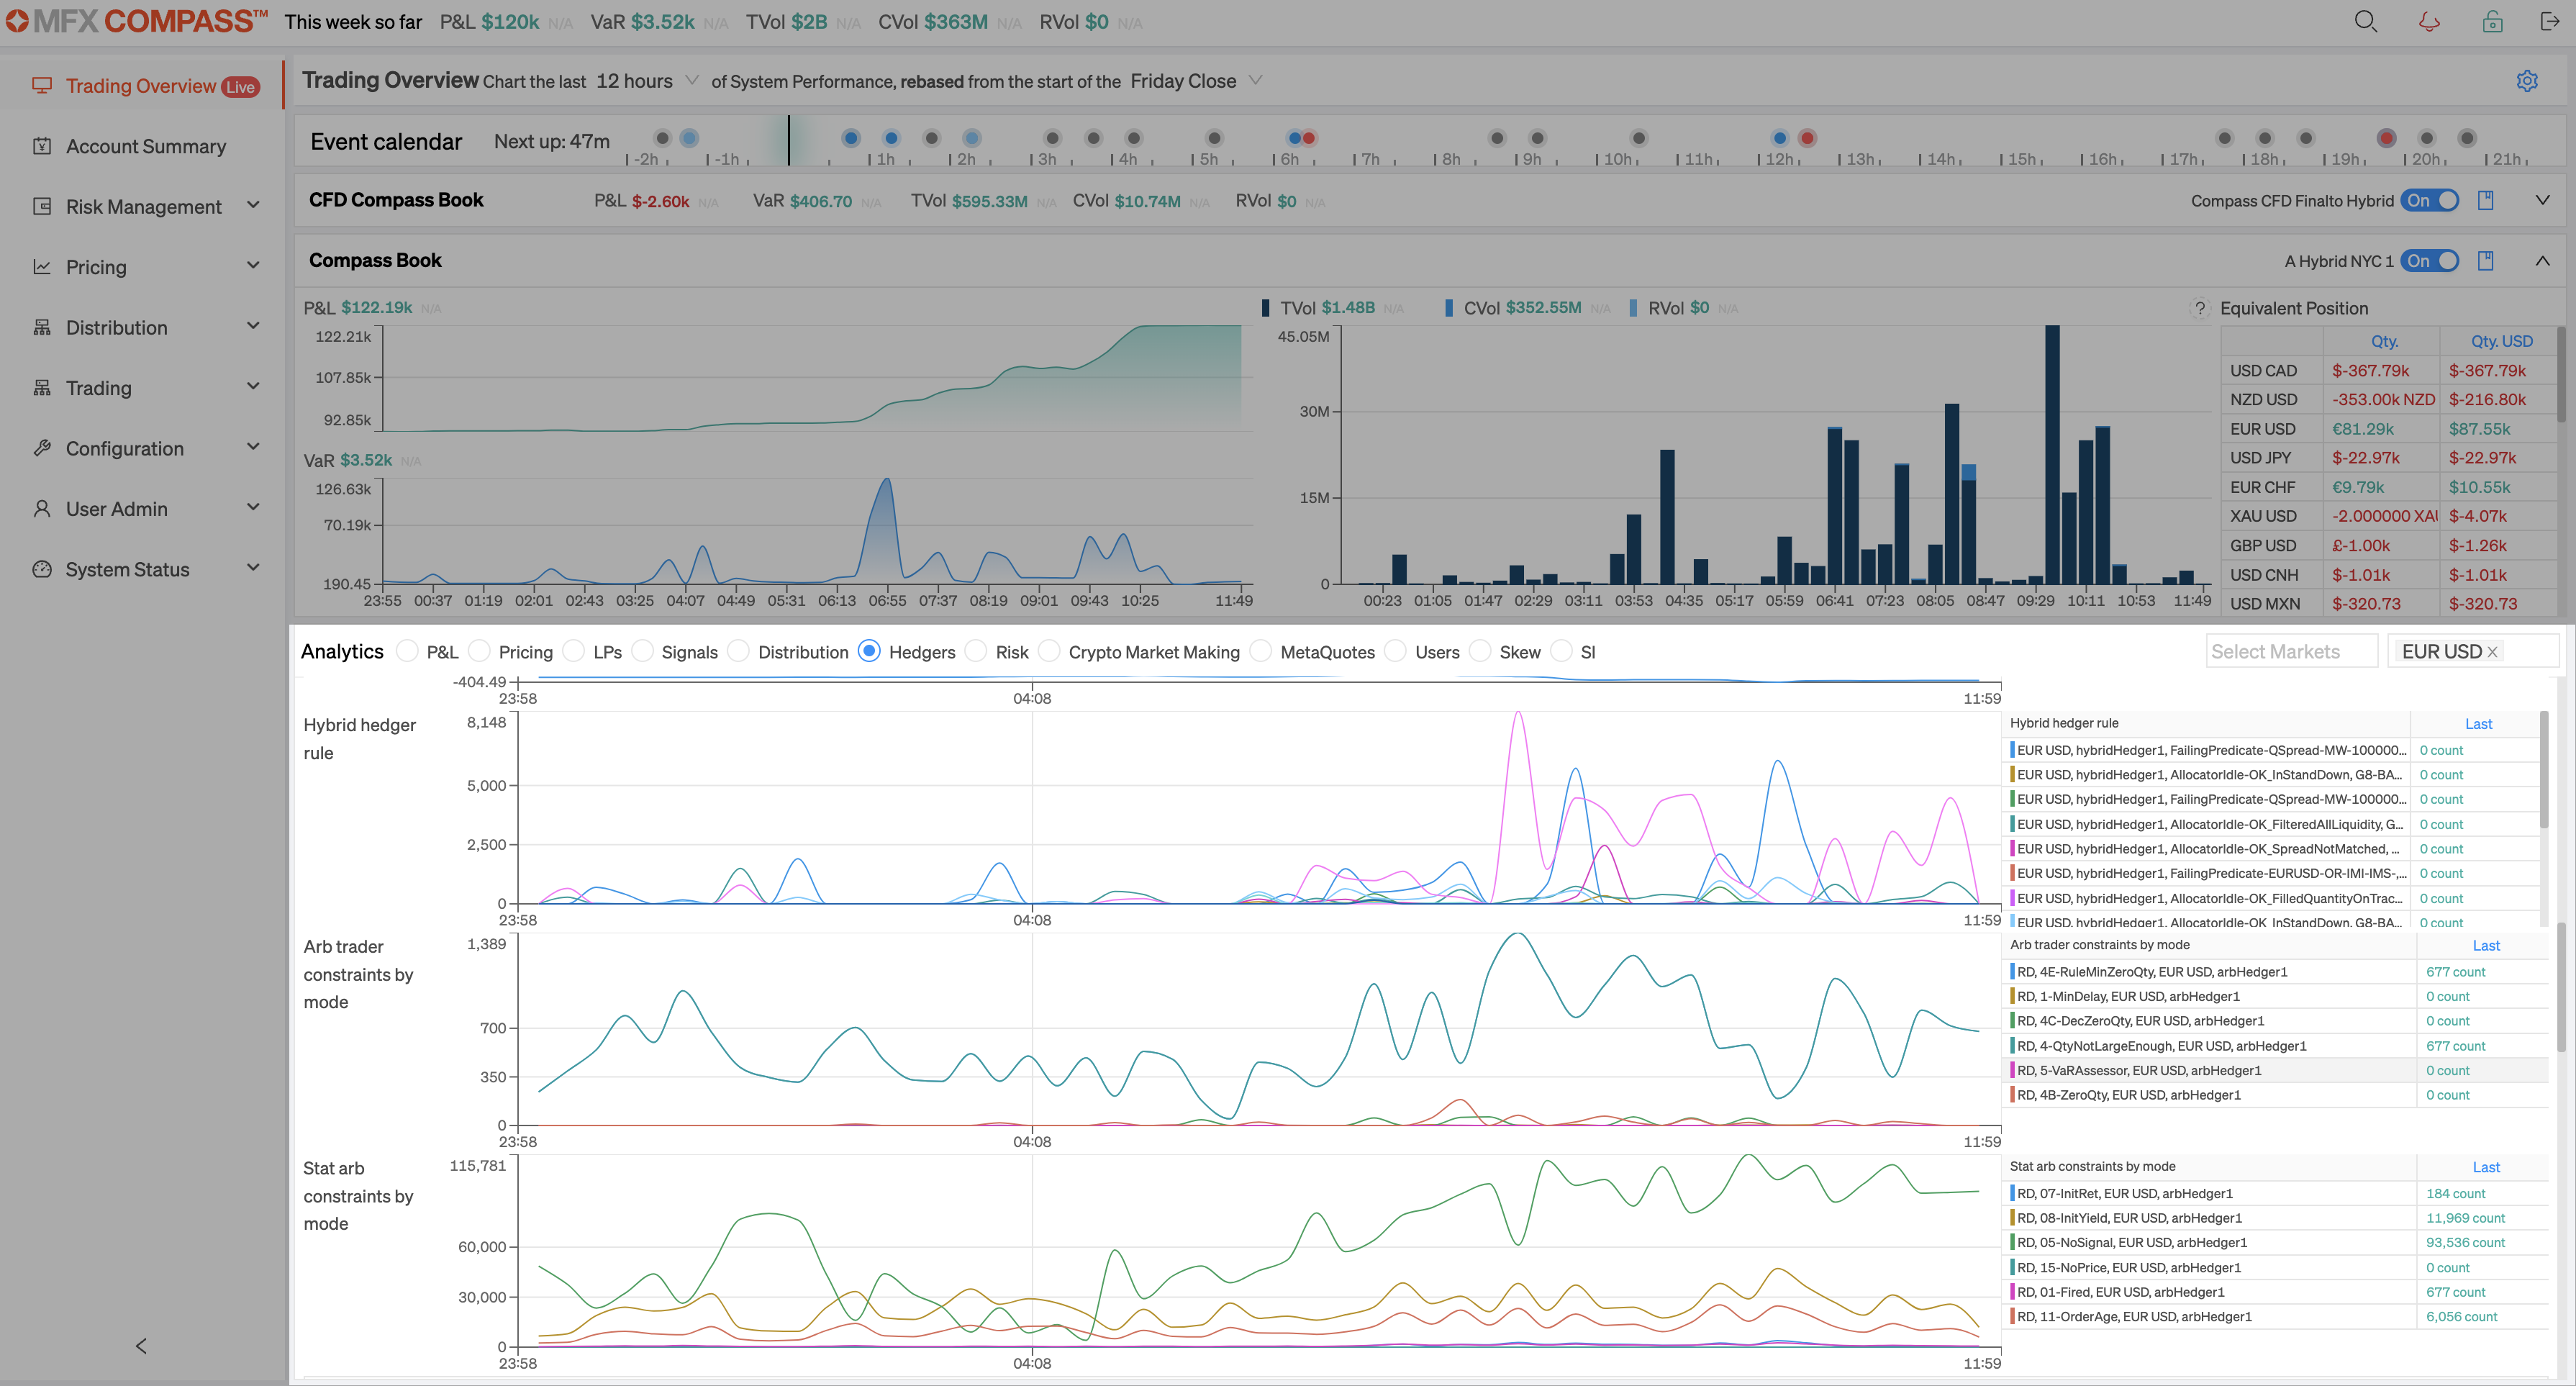Open Account Summary in sidebar

pyautogui.click(x=147, y=146)
